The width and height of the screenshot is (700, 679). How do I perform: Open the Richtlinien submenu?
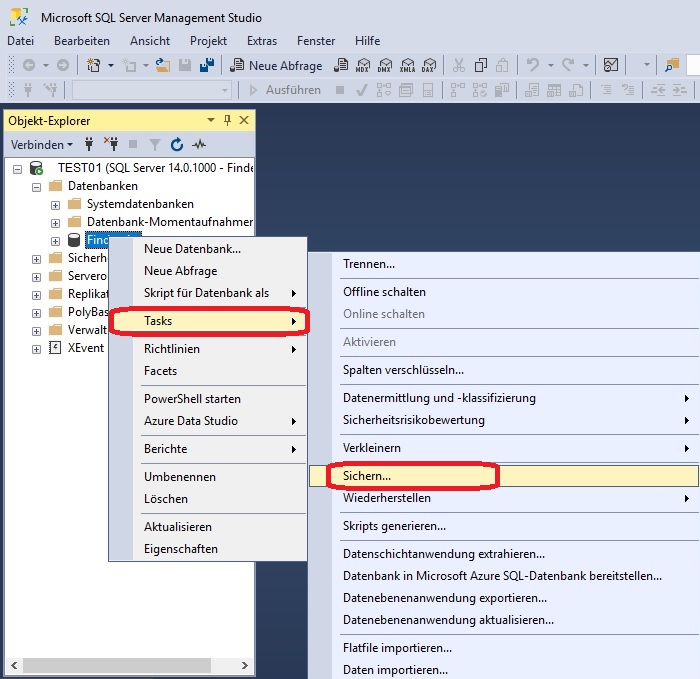pyautogui.click(x=208, y=349)
